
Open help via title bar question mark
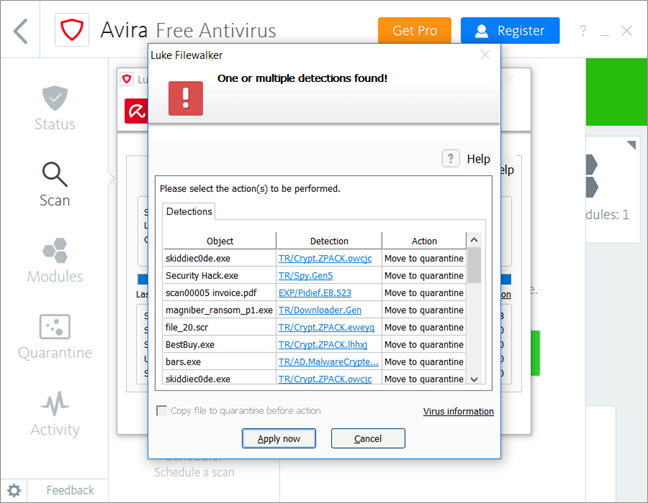click(583, 31)
